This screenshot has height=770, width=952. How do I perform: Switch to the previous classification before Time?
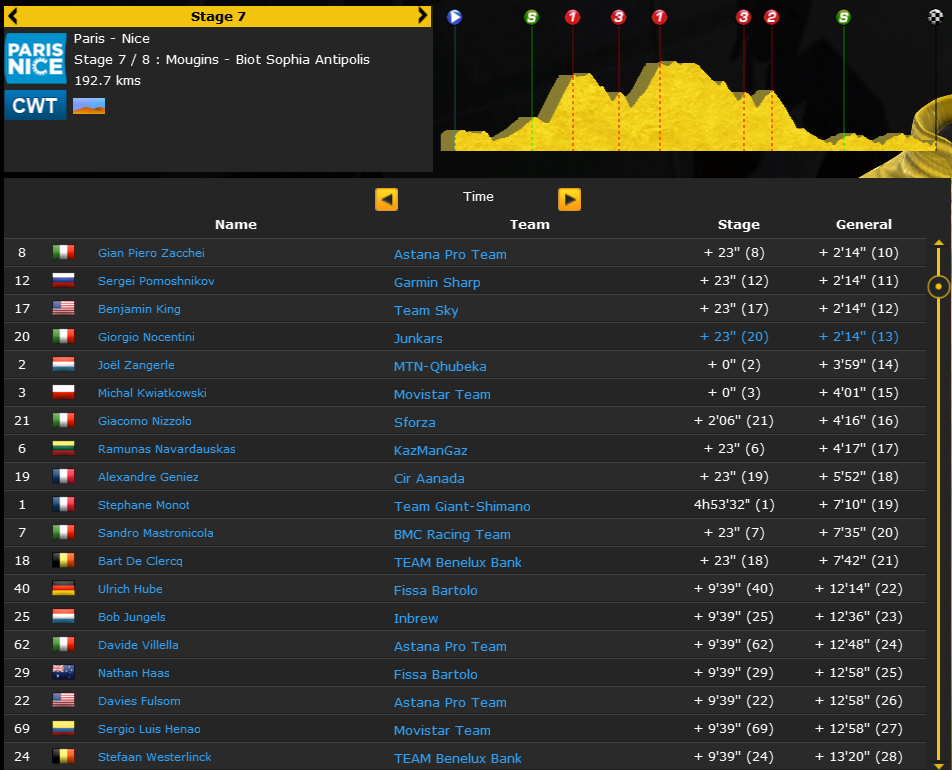point(386,199)
